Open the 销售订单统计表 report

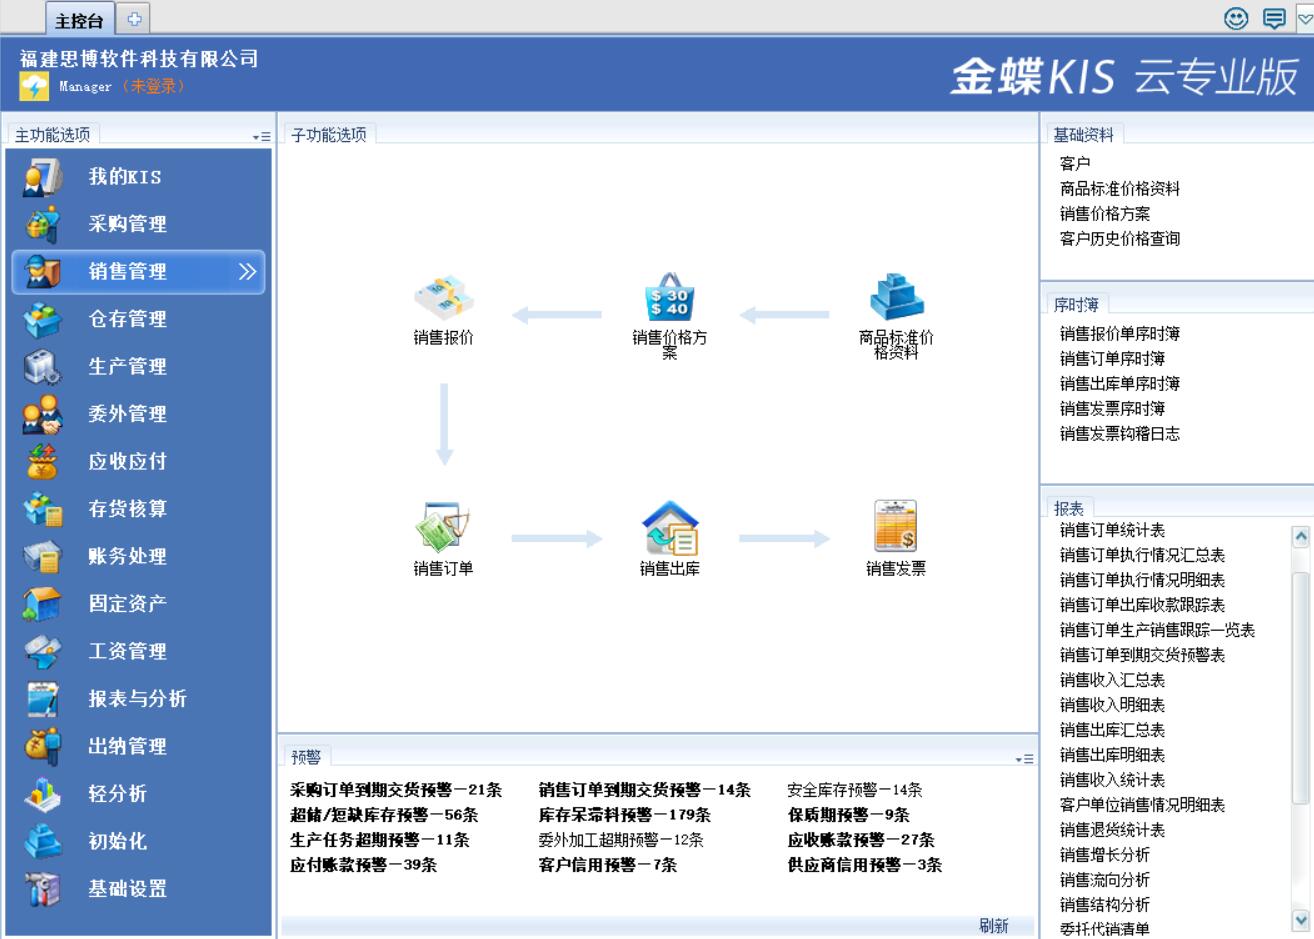click(x=1112, y=530)
